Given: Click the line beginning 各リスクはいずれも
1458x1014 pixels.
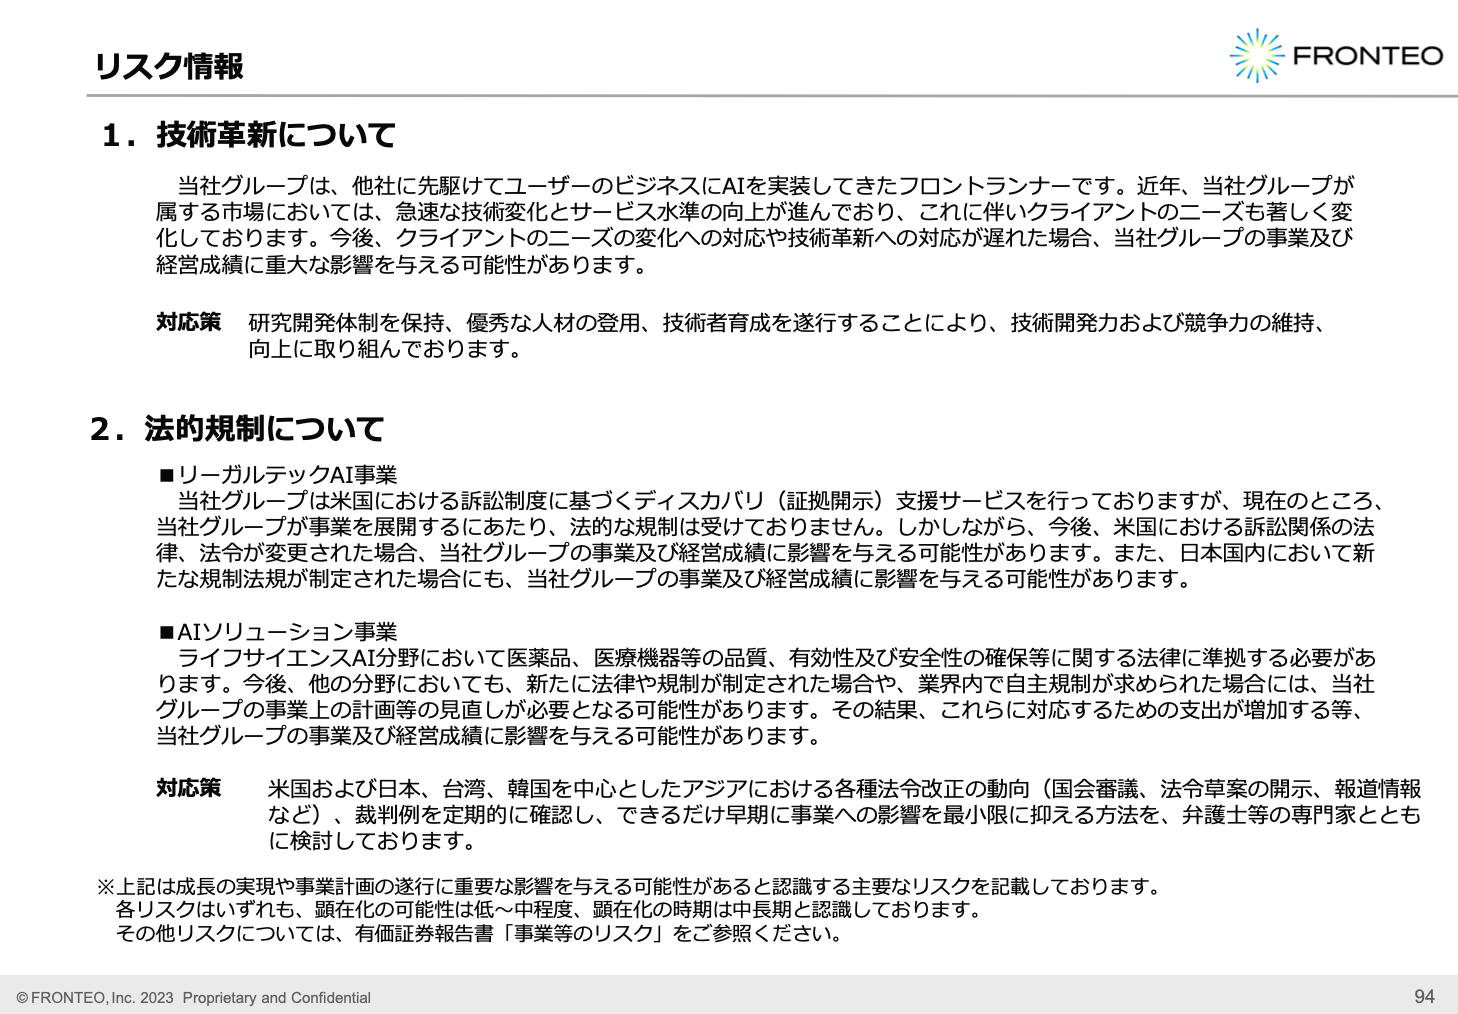Looking at the screenshot, I should (x=551, y=909).
